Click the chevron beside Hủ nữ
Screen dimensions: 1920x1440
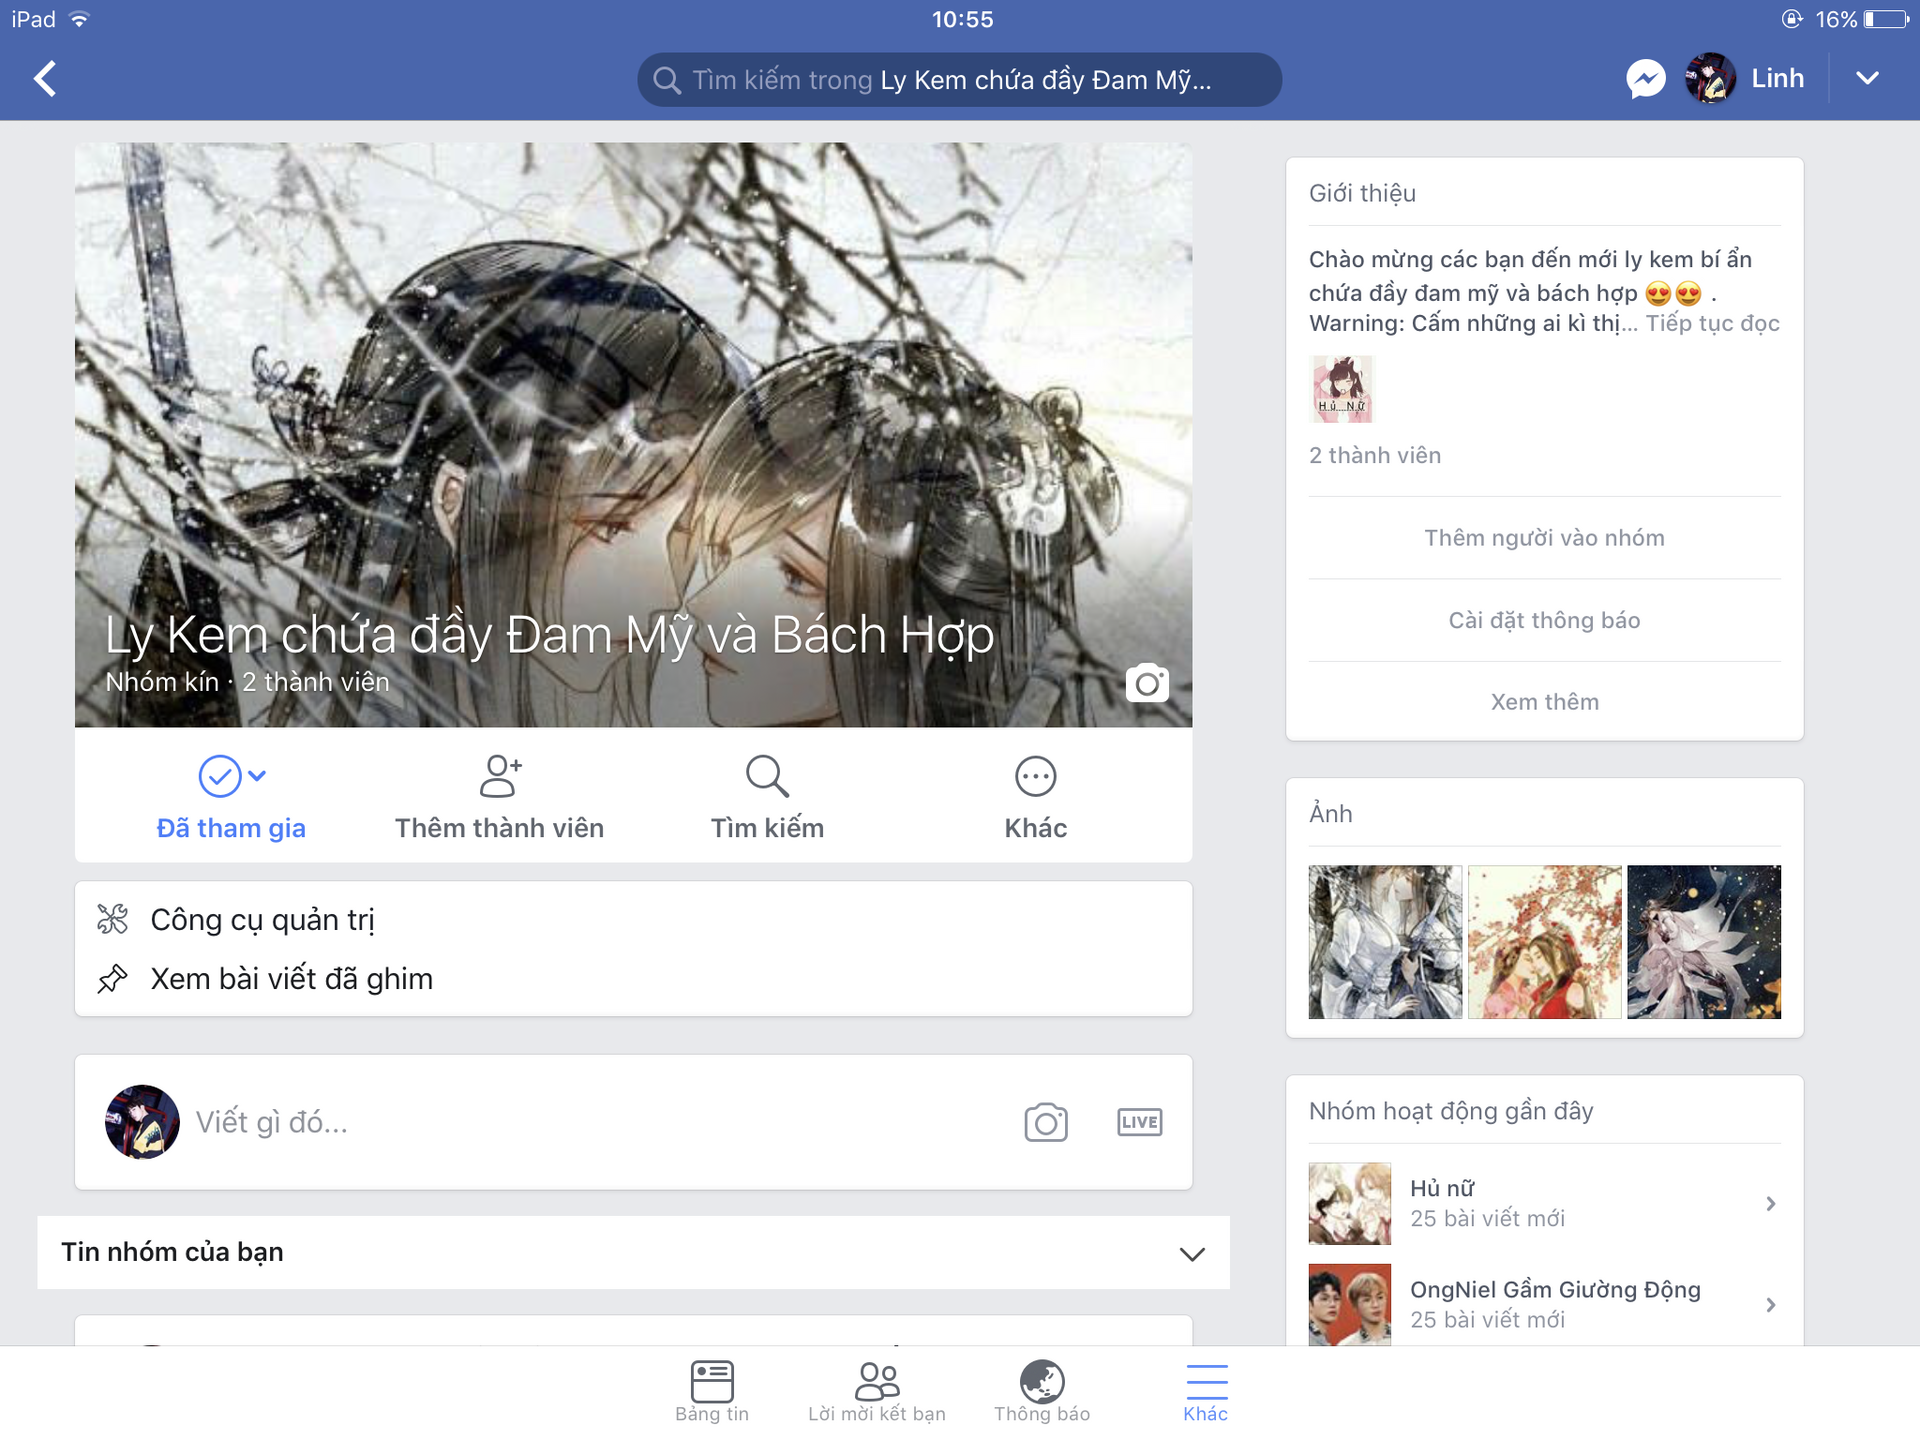coord(1770,1203)
